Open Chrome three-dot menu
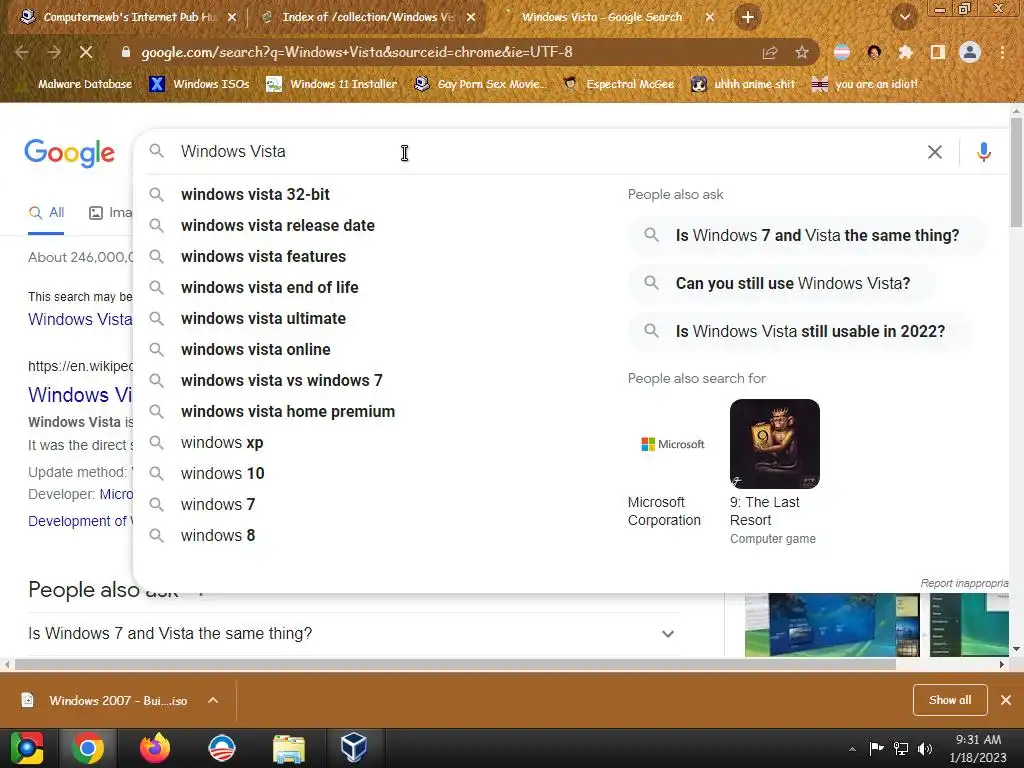 [x=1002, y=52]
